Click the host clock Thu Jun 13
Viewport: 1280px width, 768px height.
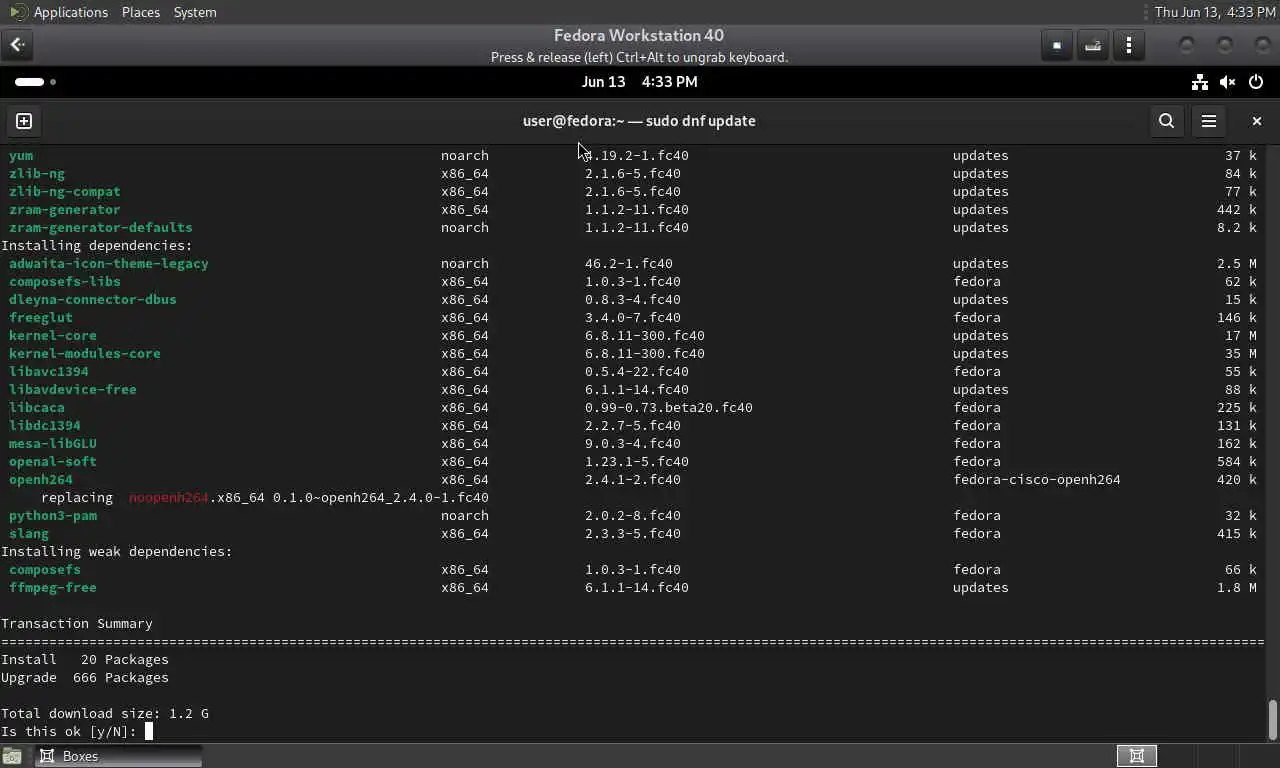tap(1214, 12)
